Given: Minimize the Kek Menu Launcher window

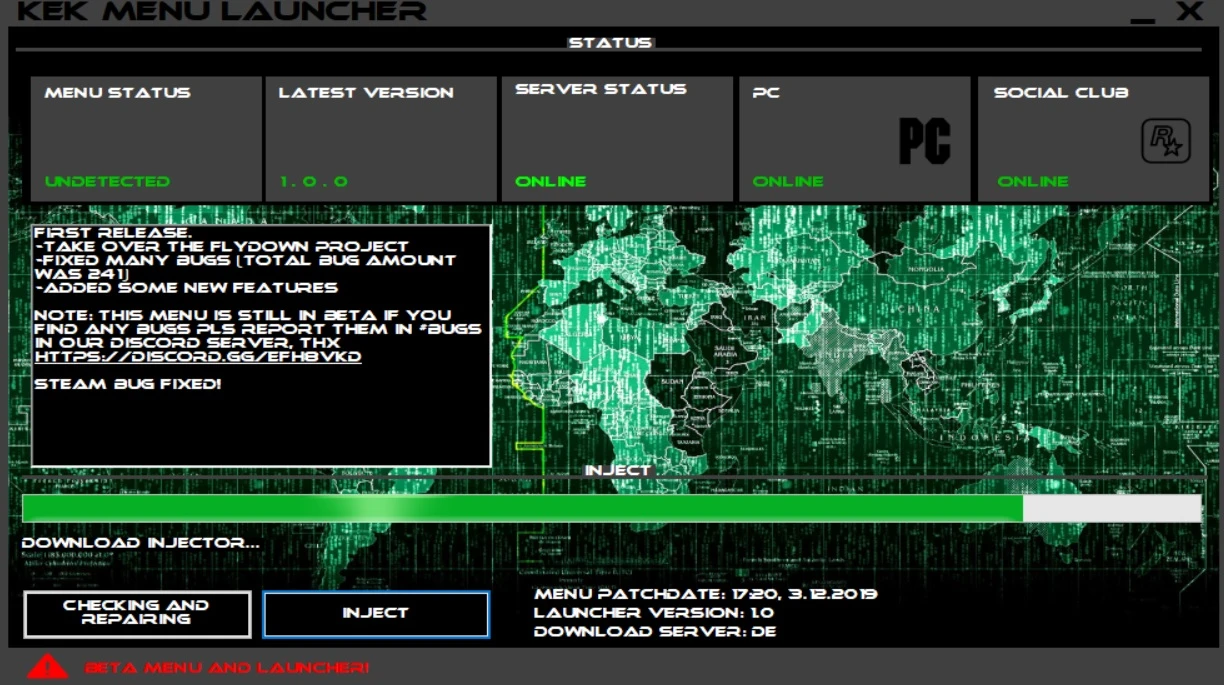Looking at the screenshot, I should pyautogui.click(x=1142, y=20).
